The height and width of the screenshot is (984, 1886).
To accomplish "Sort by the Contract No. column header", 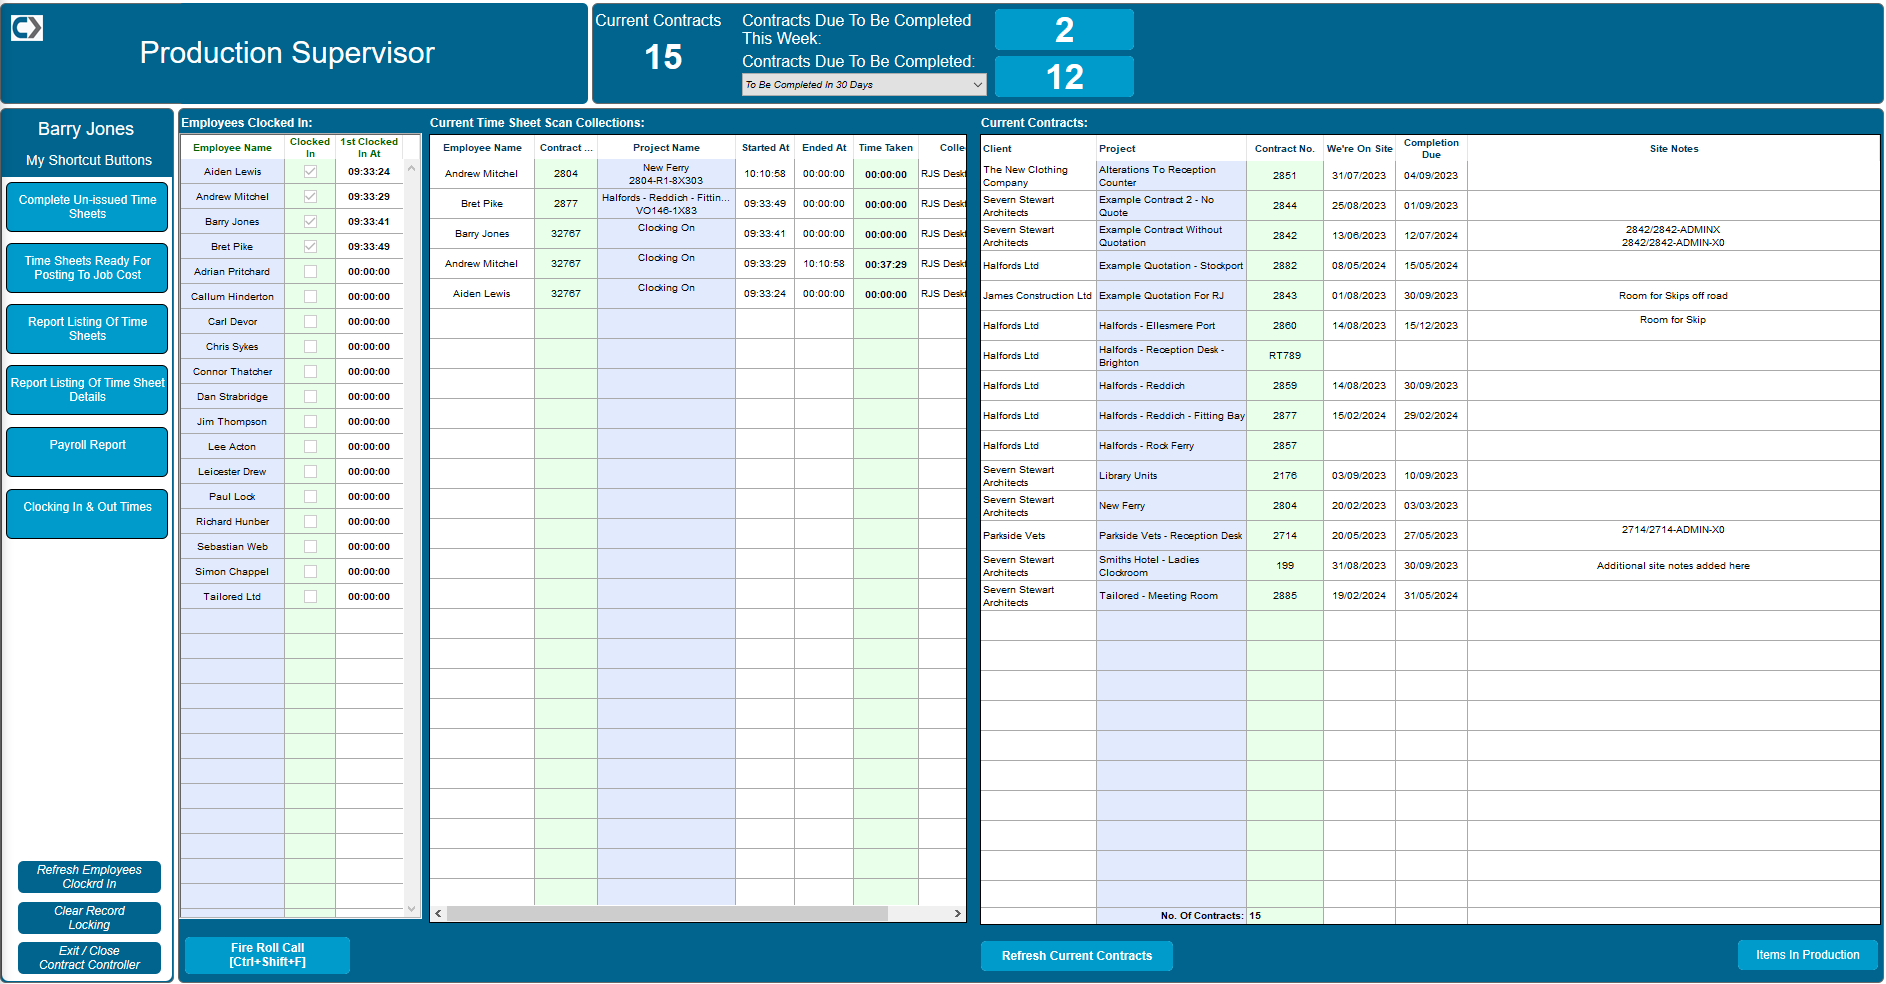I will [1284, 149].
